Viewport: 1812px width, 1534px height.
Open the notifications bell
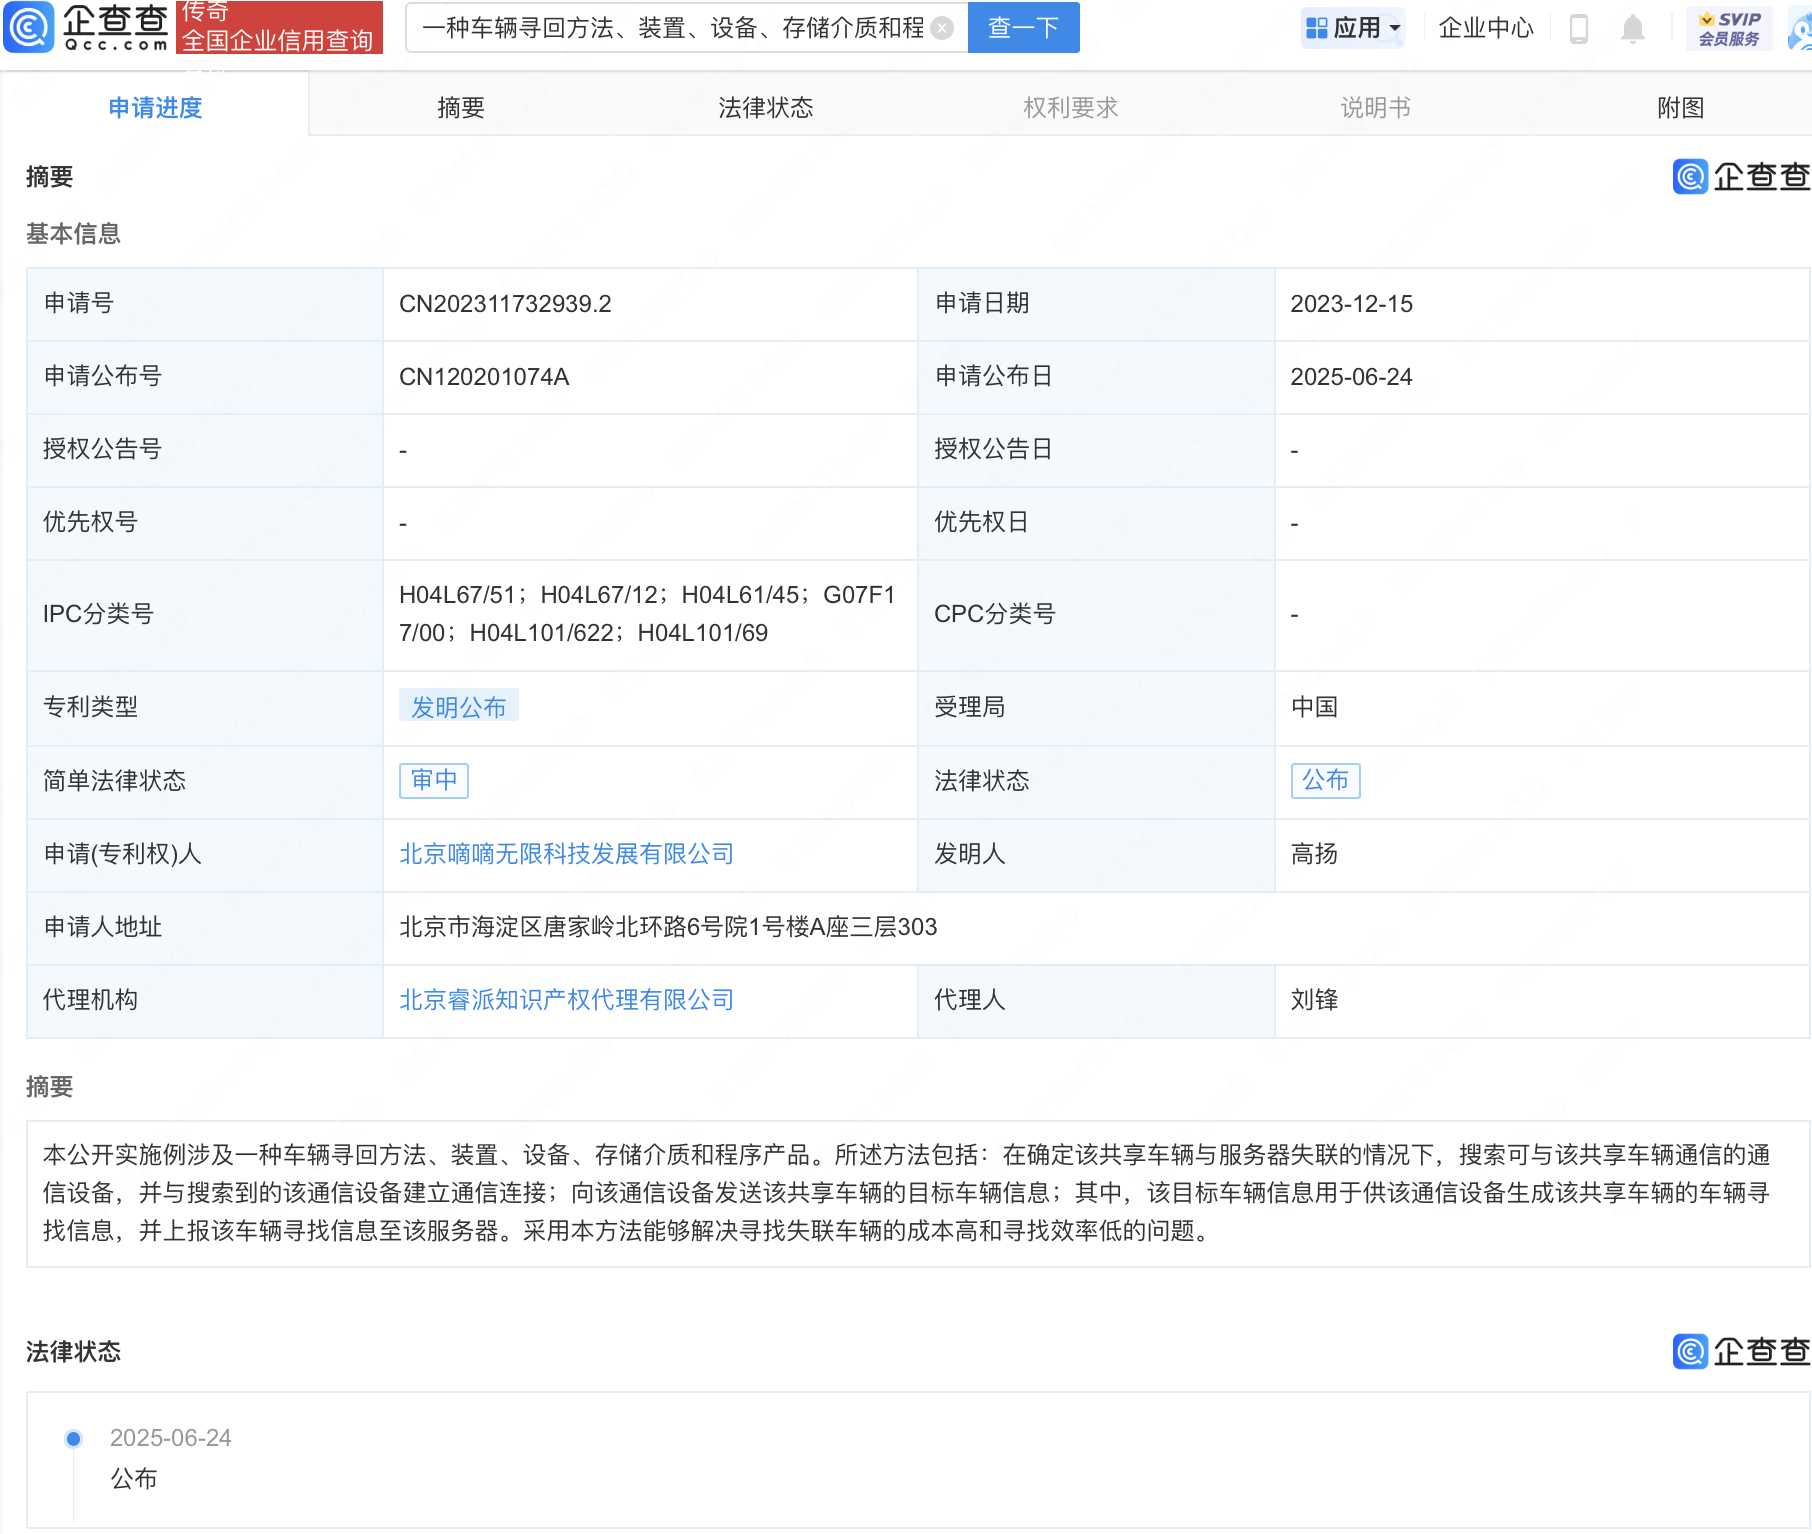tap(1633, 28)
